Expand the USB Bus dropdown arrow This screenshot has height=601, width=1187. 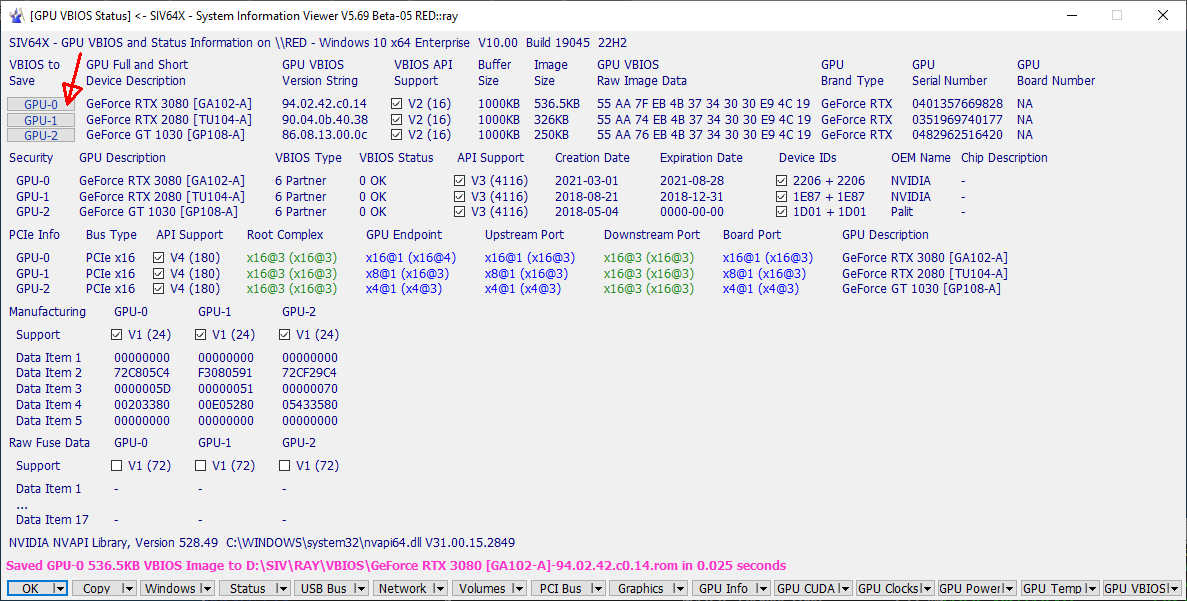[360, 588]
